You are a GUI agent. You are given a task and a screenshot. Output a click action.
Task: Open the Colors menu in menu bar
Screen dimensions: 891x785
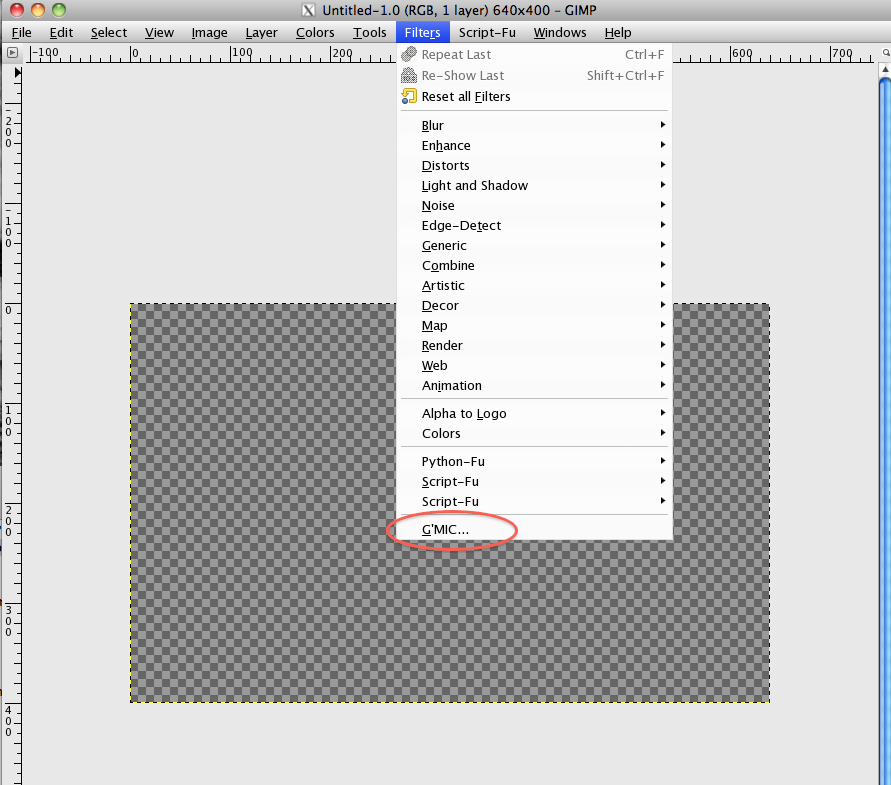[x=315, y=32]
